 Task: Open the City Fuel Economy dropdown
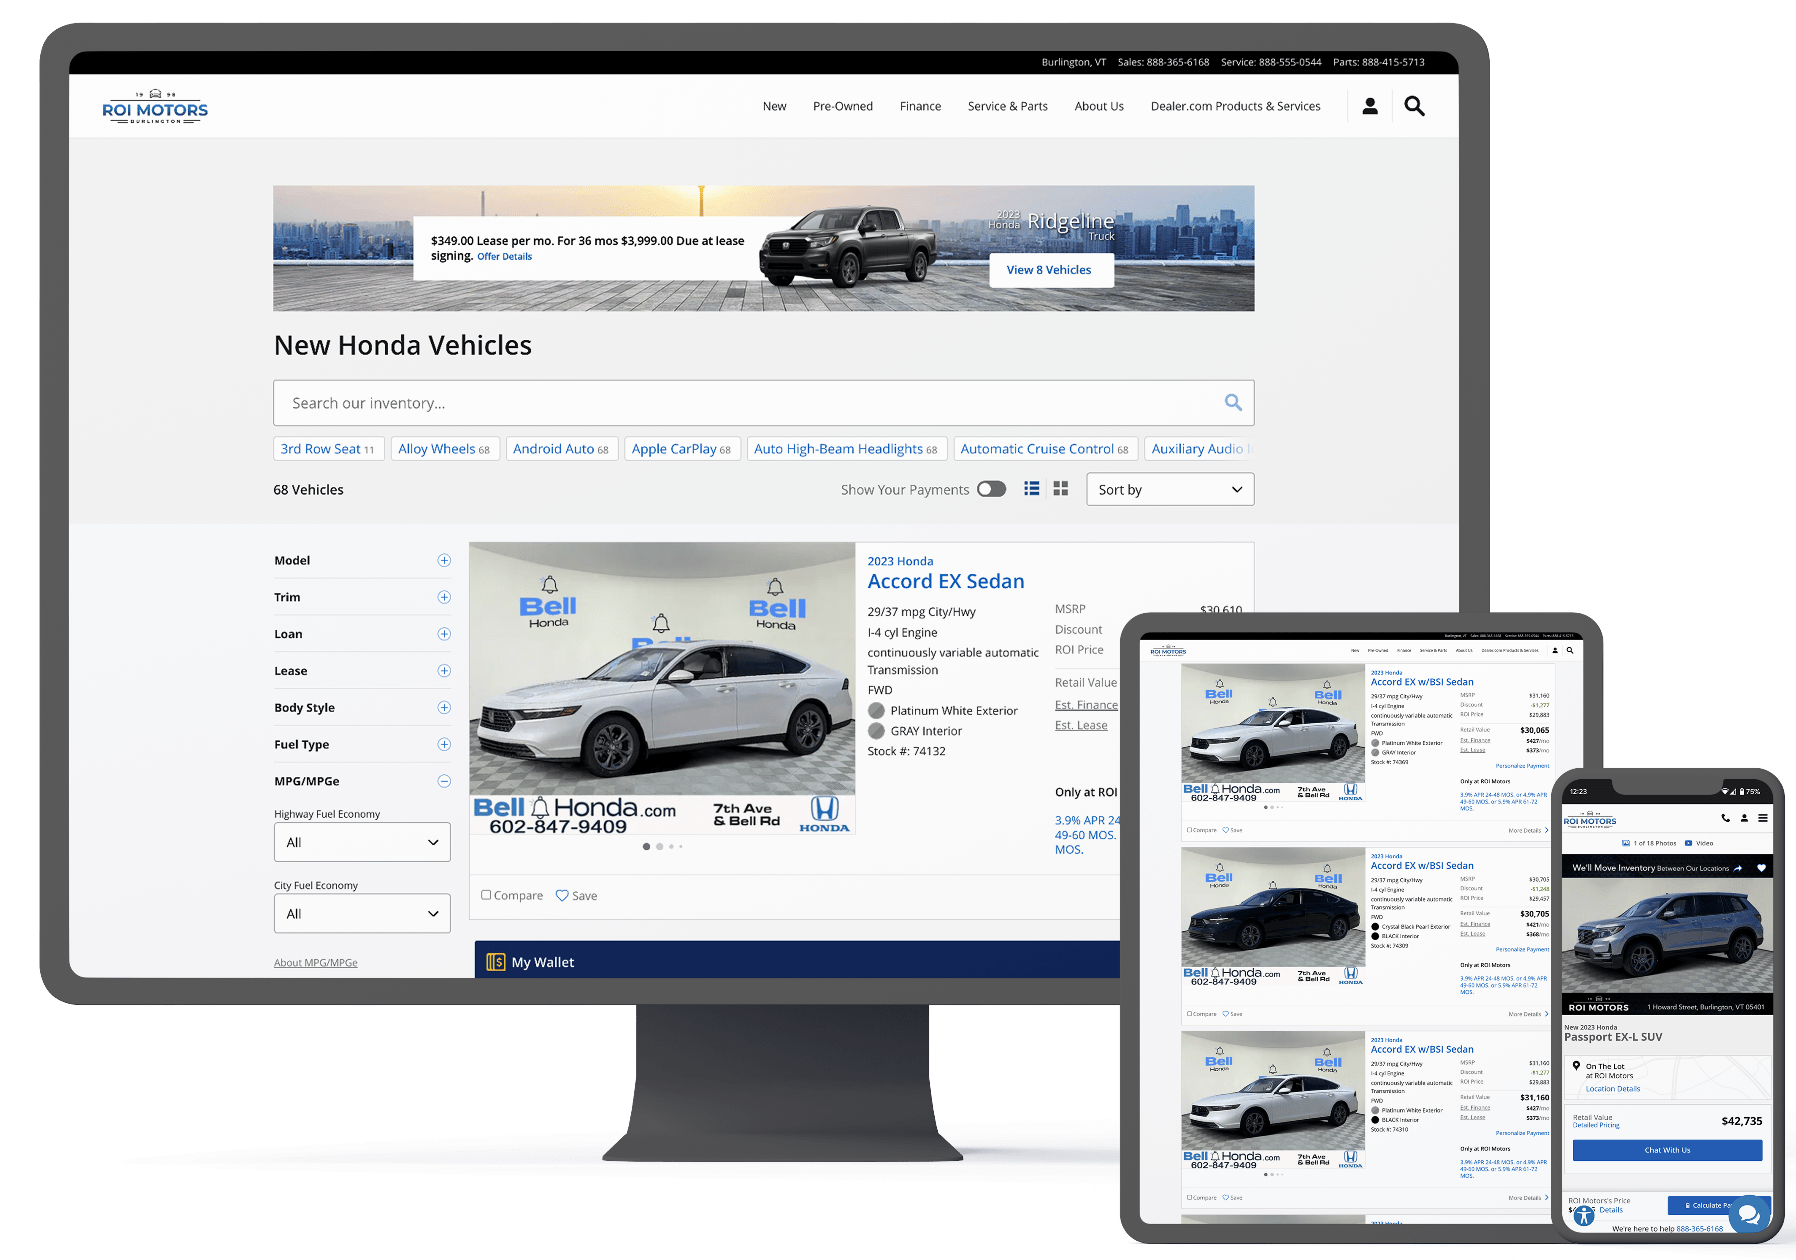[362, 913]
